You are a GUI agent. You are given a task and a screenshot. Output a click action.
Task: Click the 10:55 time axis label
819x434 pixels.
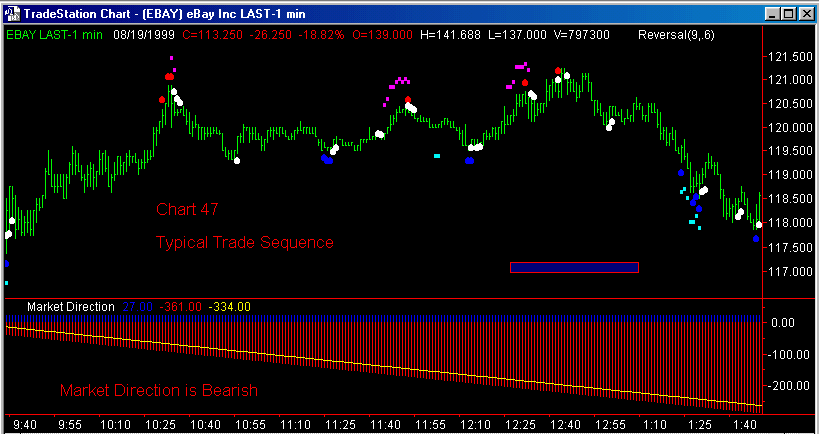pyautogui.click(x=249, y=425)
